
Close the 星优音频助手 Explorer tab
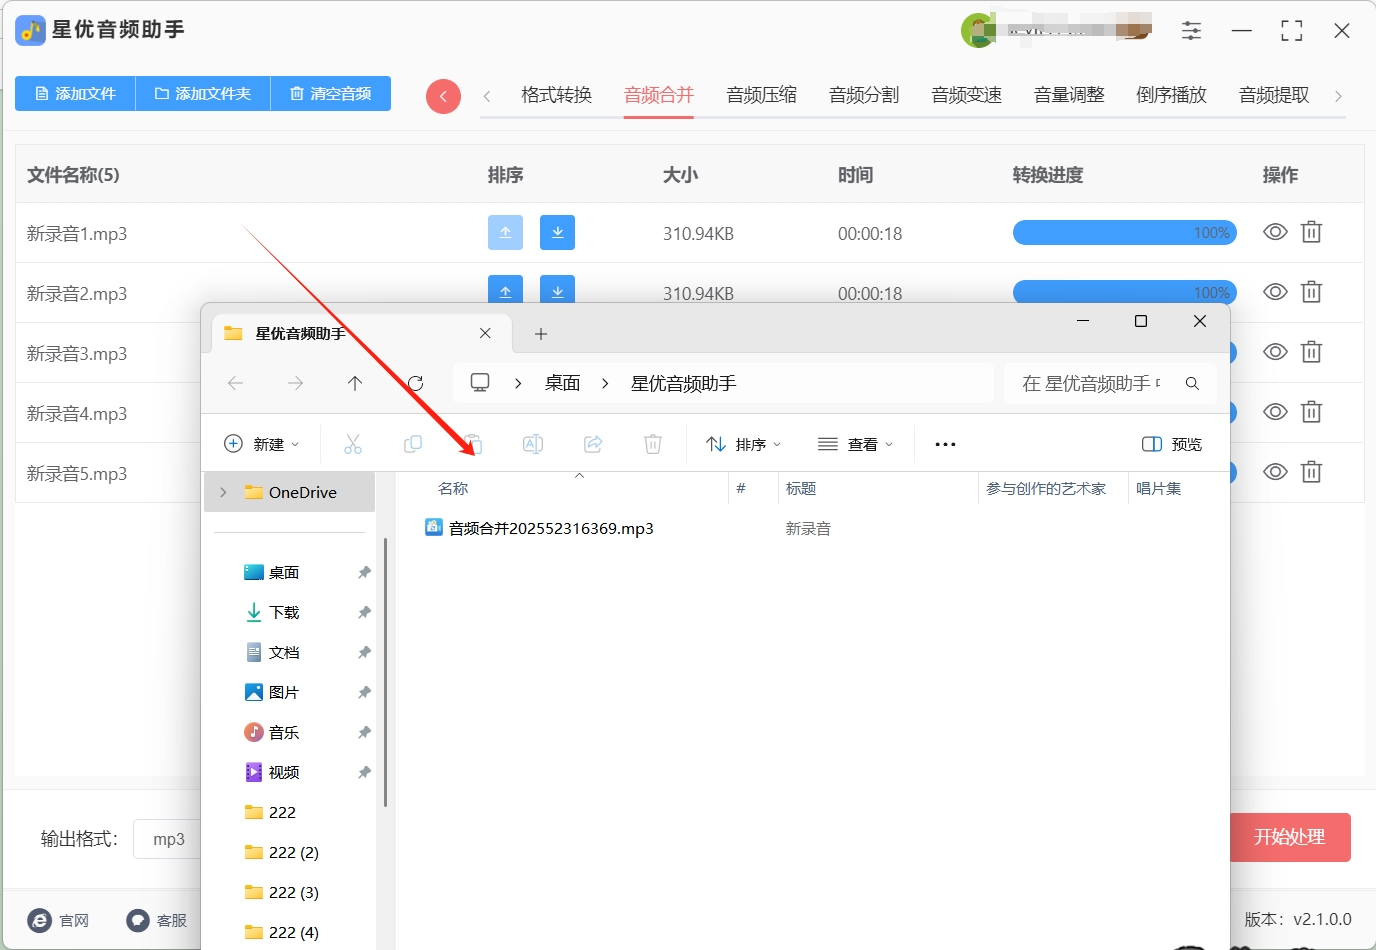(485, 333)
